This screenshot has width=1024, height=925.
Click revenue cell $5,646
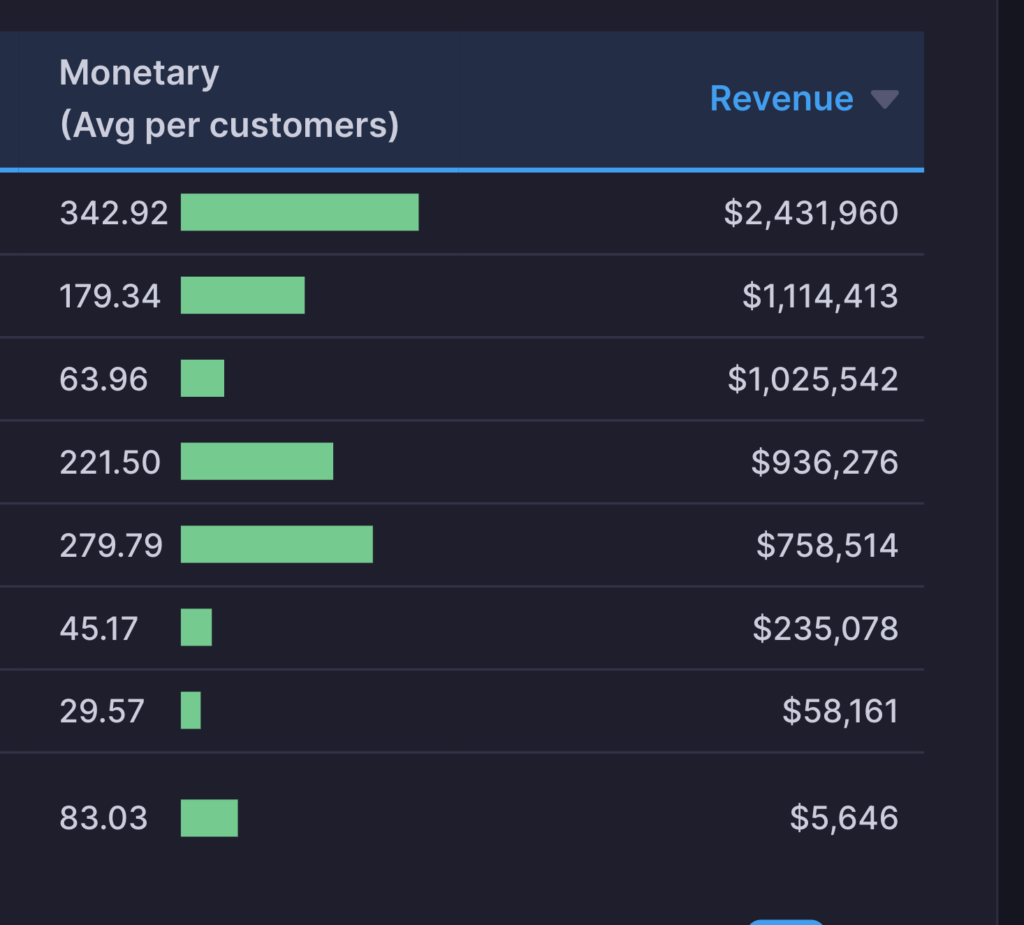click(x=844, y=818)
